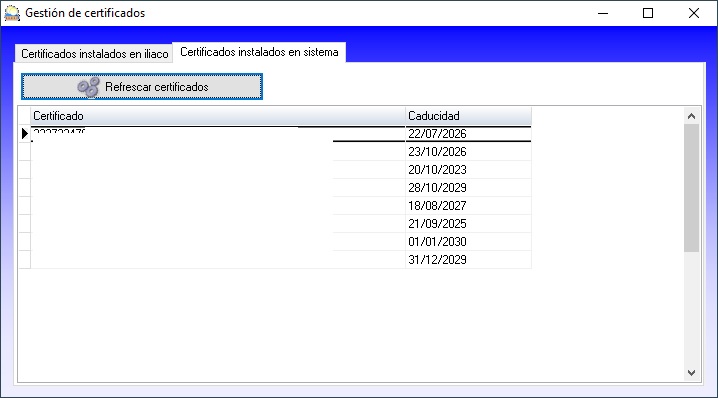This screenshot has width=718, height=398.
Task: Click the scrollbar down arrow
Action: [x=691, y=373]
